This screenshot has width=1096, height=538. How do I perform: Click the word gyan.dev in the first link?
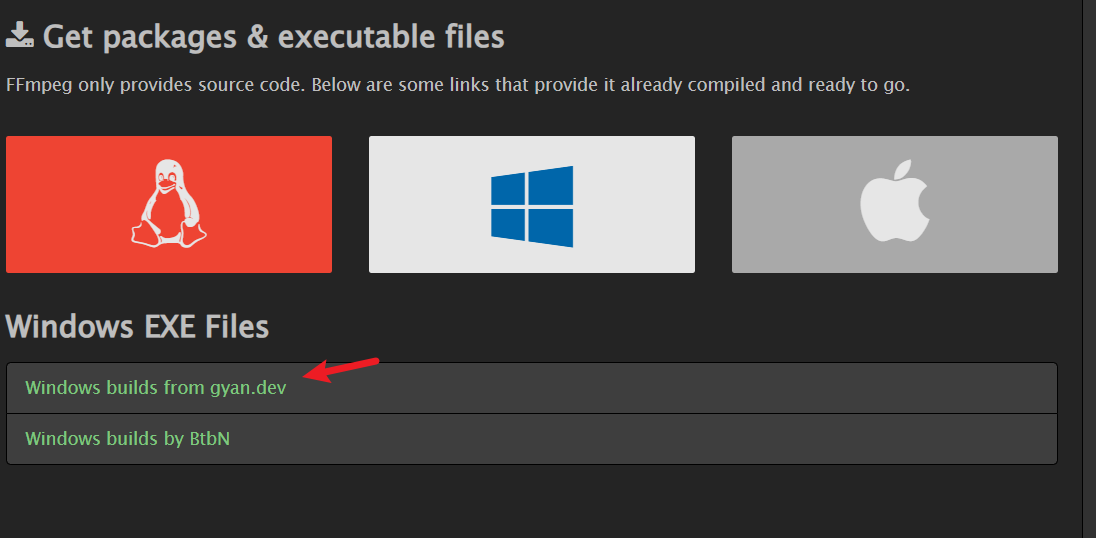point(248,388)
